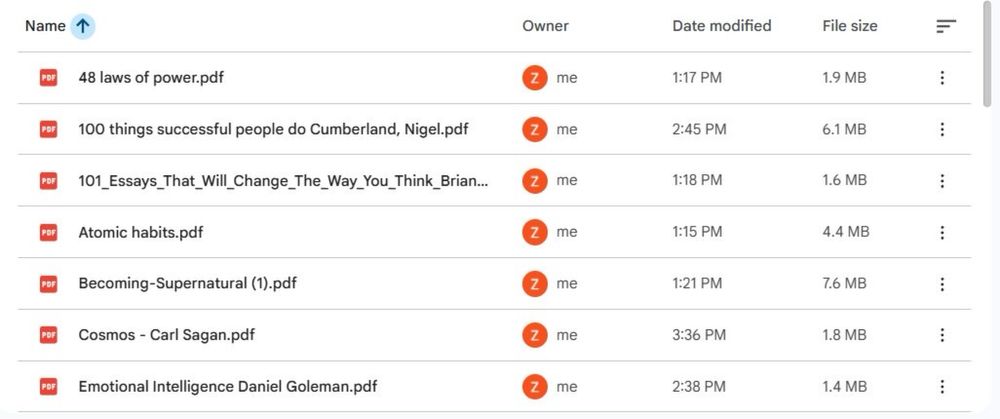Select the Becoming-Supernatural (1).pdf file

pos(187,284)
